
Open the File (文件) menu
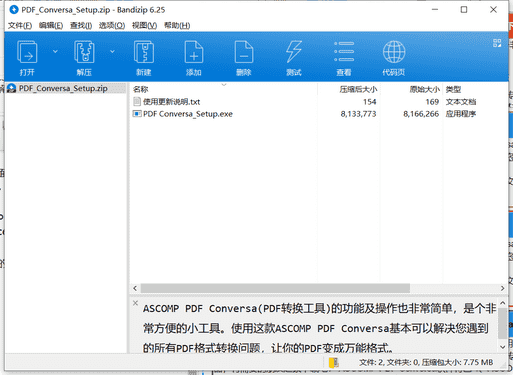(20, 25)
